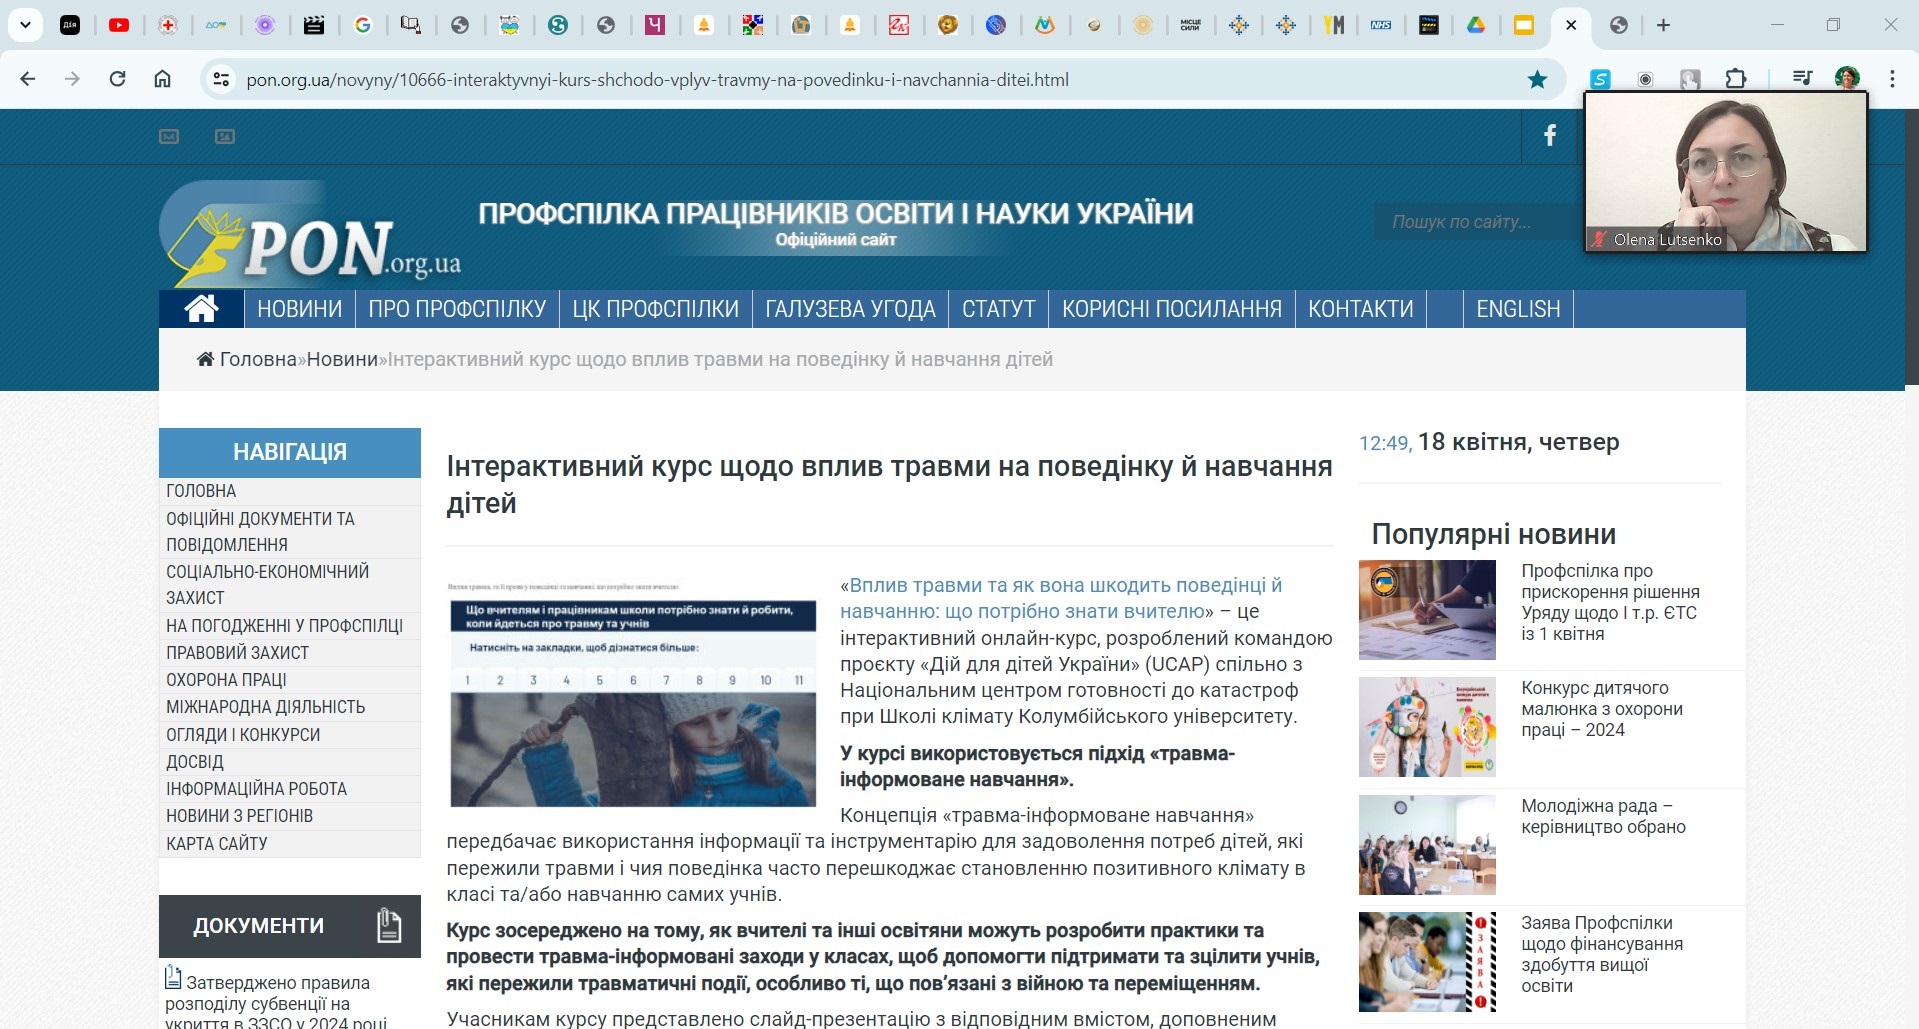Expand the tab search dropdown arrow
Viewport: 1919px width, 1029px height.
(25, 25)
